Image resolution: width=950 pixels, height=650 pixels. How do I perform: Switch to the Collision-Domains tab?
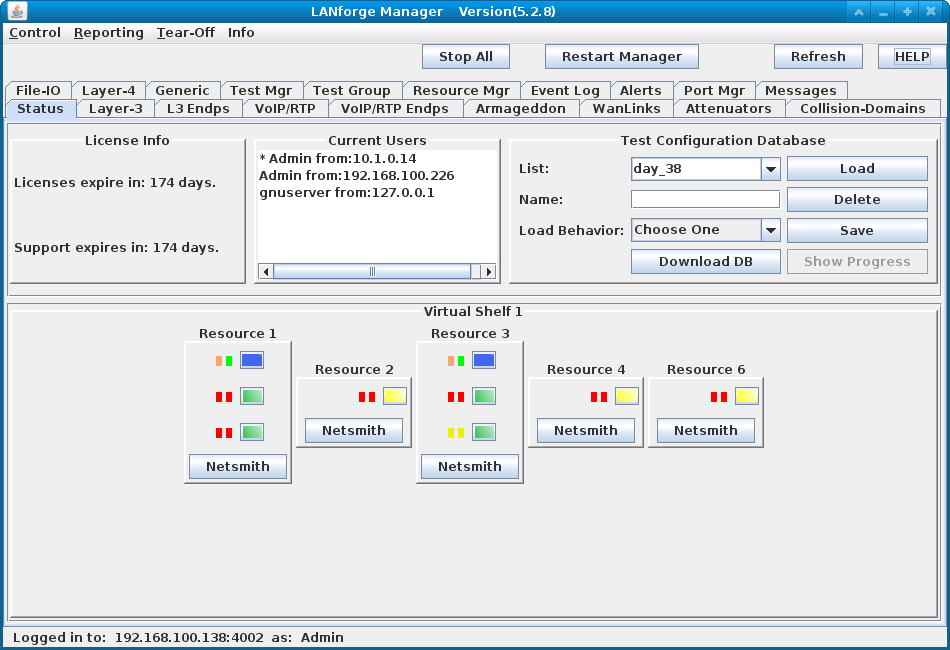863,108
